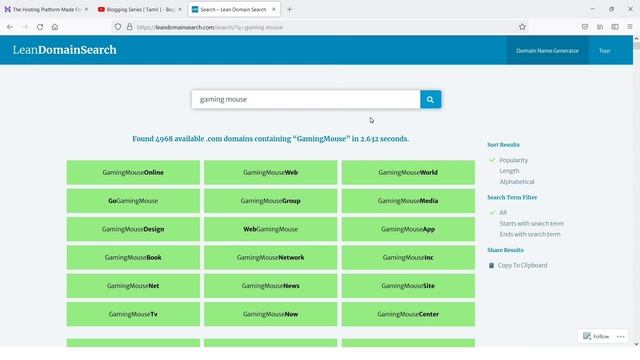This screenshot has height=360, width=640.
Task: Select GamingMouseMedia domain
Action: coord(408,200)
